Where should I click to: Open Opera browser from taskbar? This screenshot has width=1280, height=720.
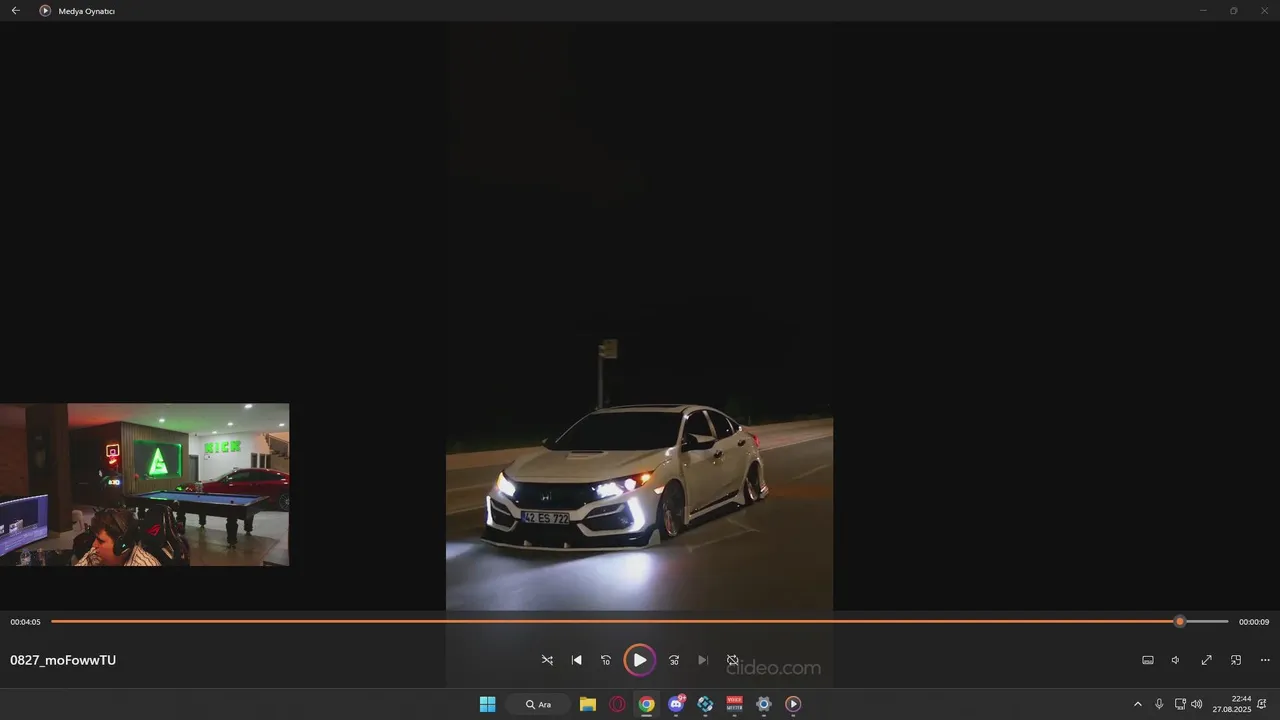pos(617,704)
